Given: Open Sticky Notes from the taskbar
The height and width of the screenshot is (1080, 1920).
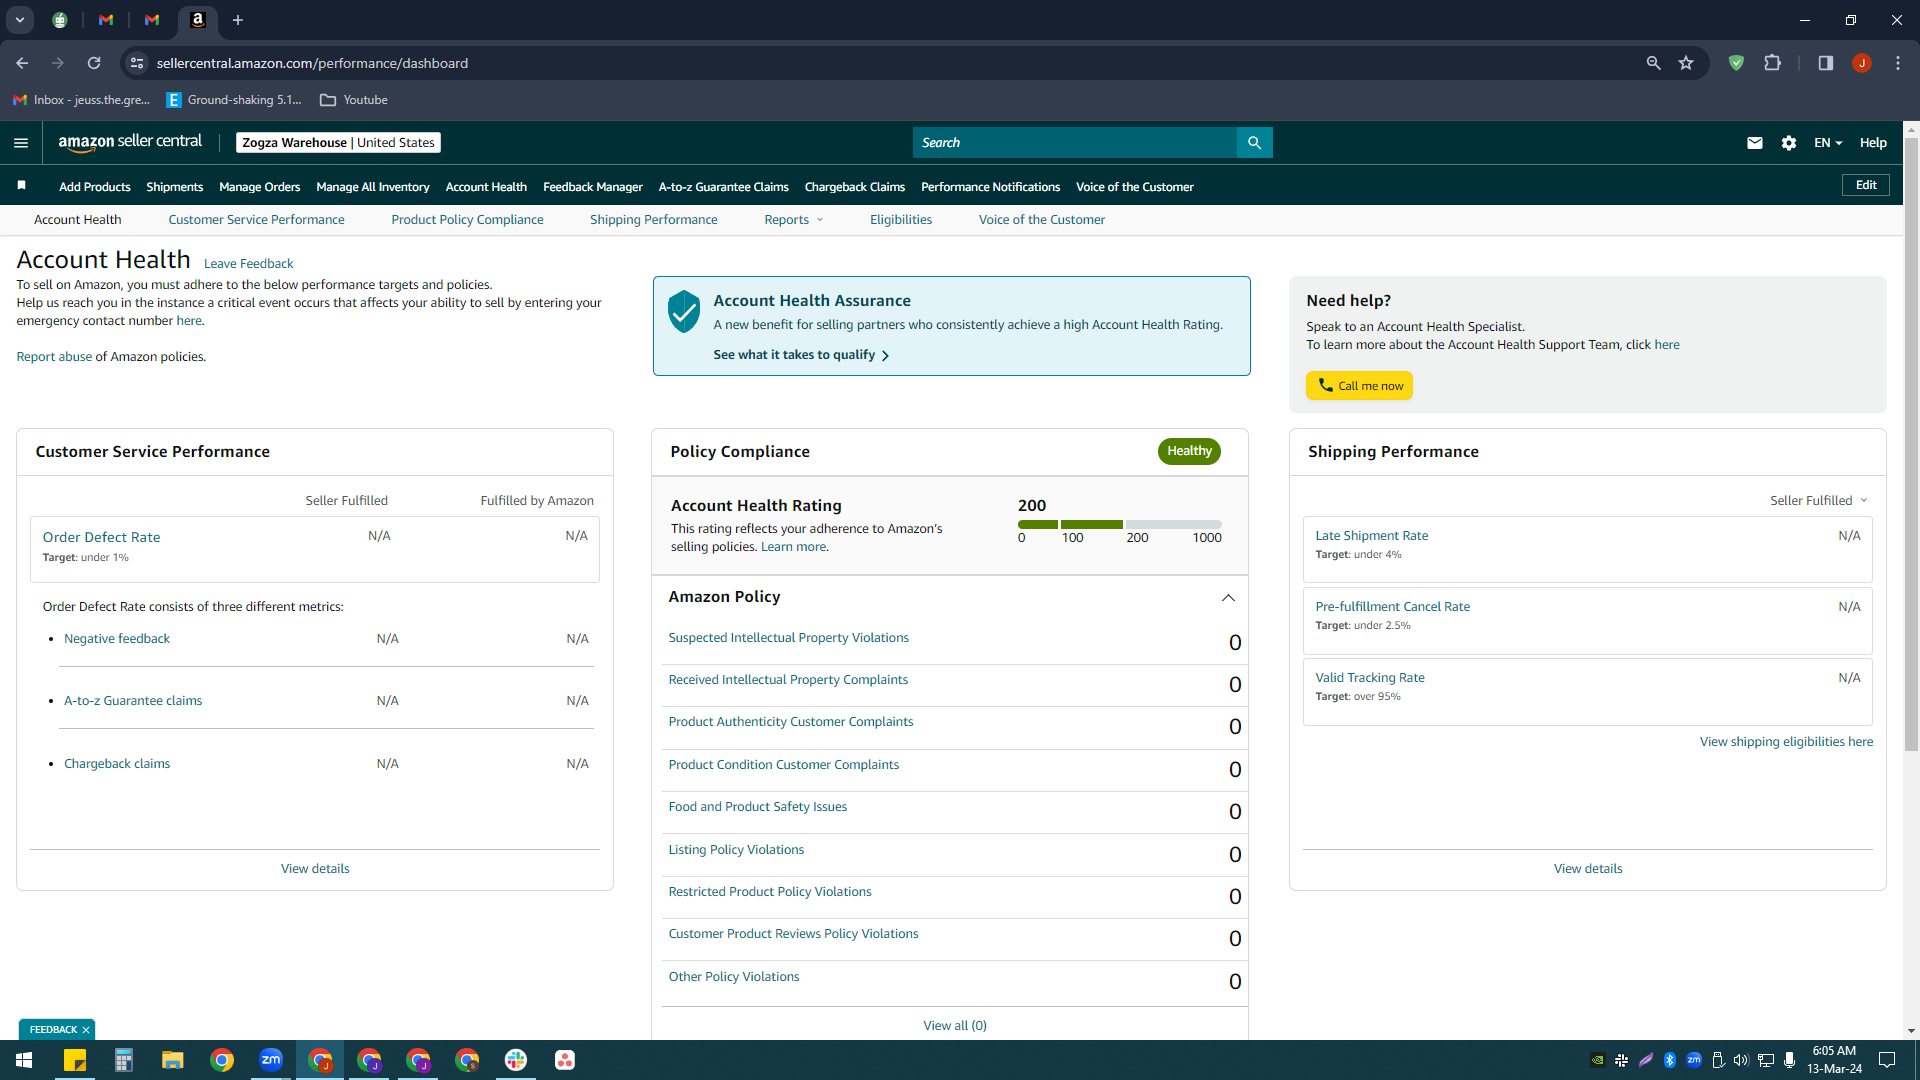Looking at the screenshot, I should coord(75,1060).
